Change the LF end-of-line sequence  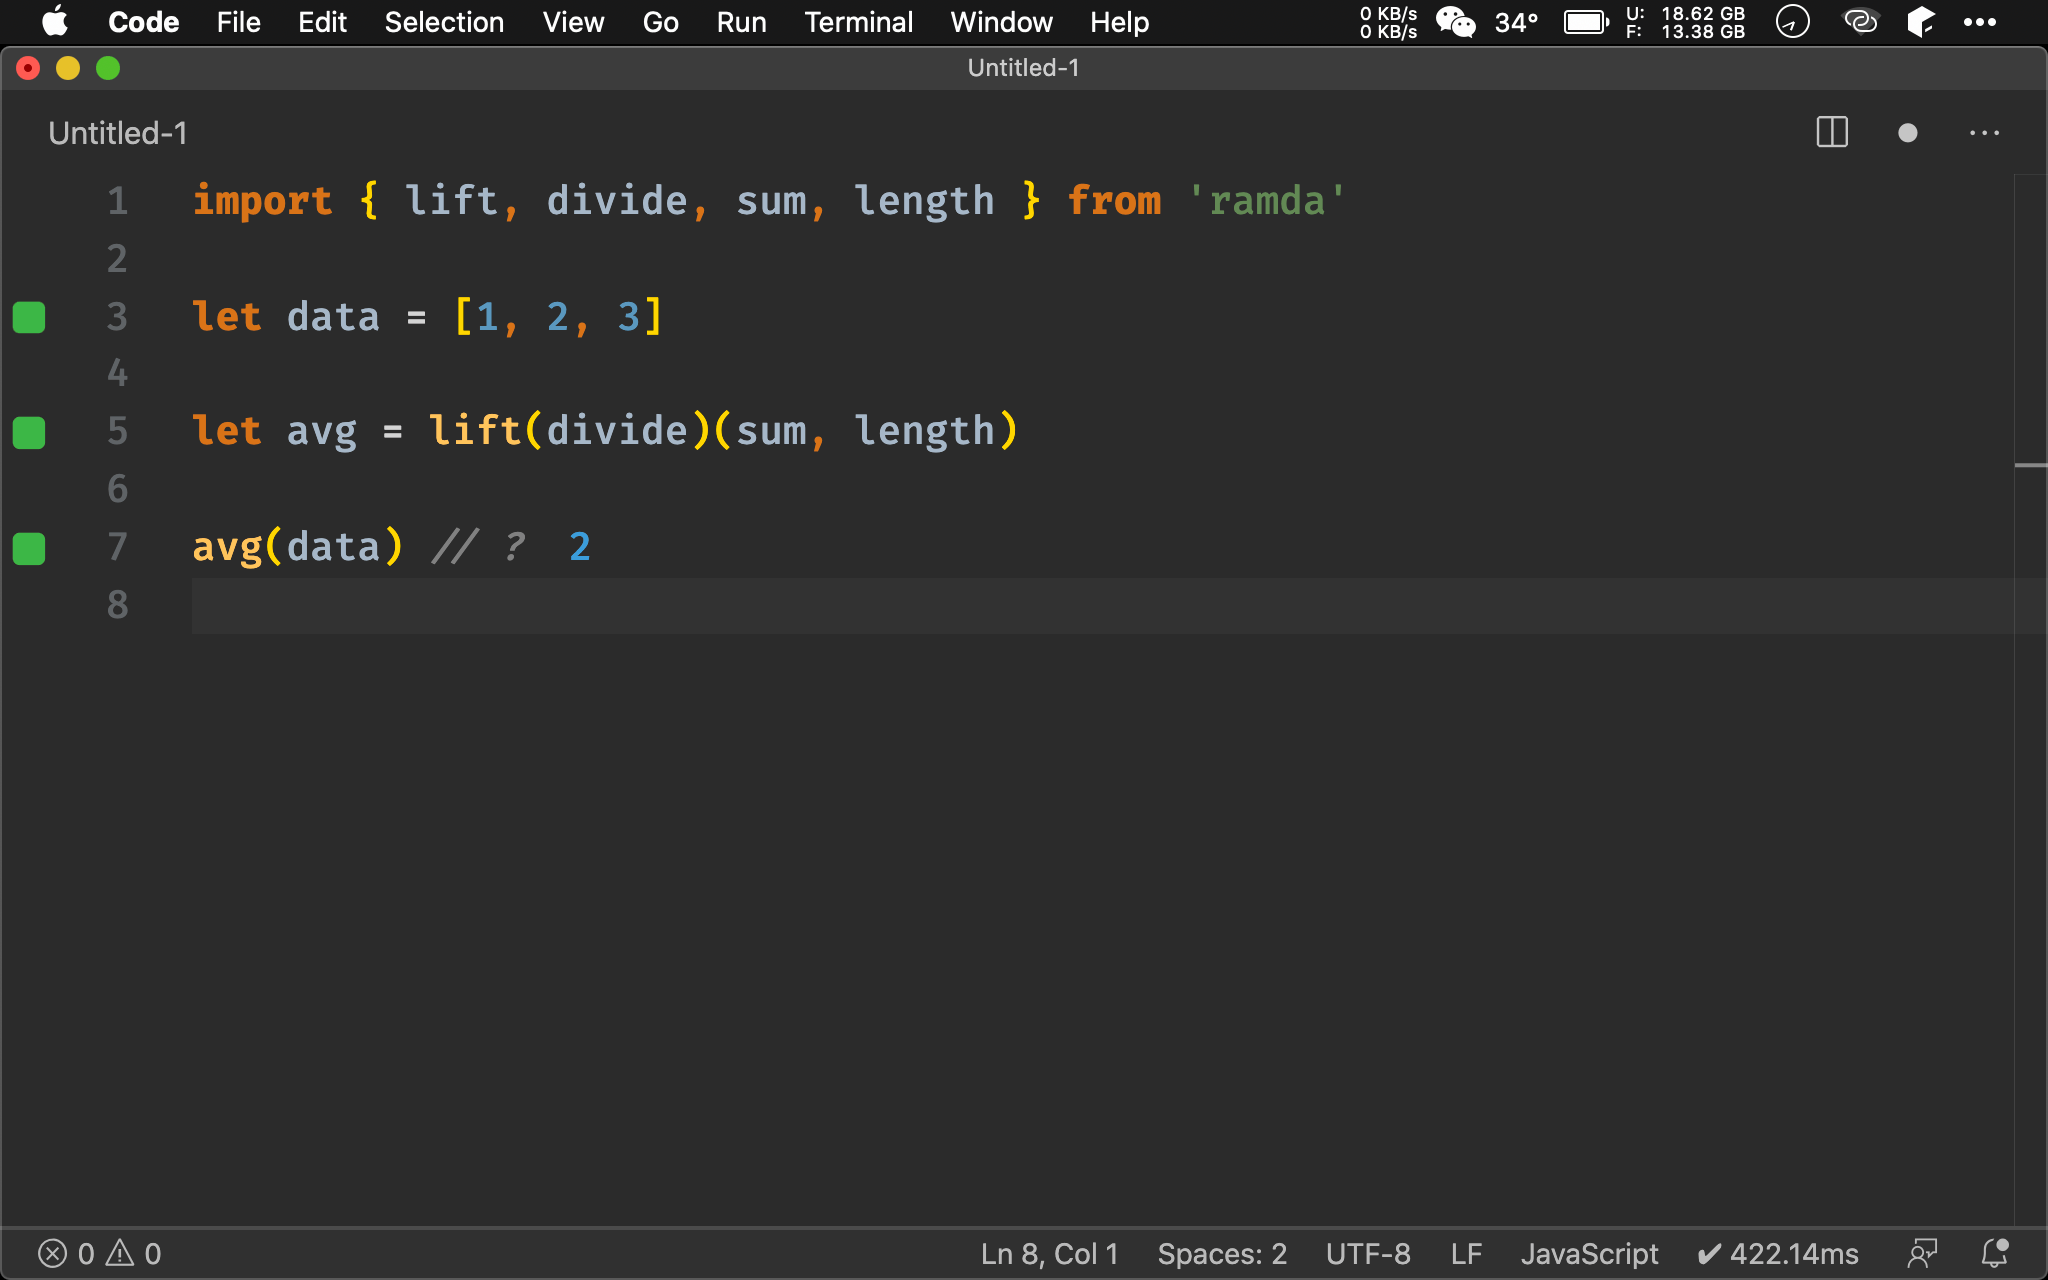tap(1466, 1253)
